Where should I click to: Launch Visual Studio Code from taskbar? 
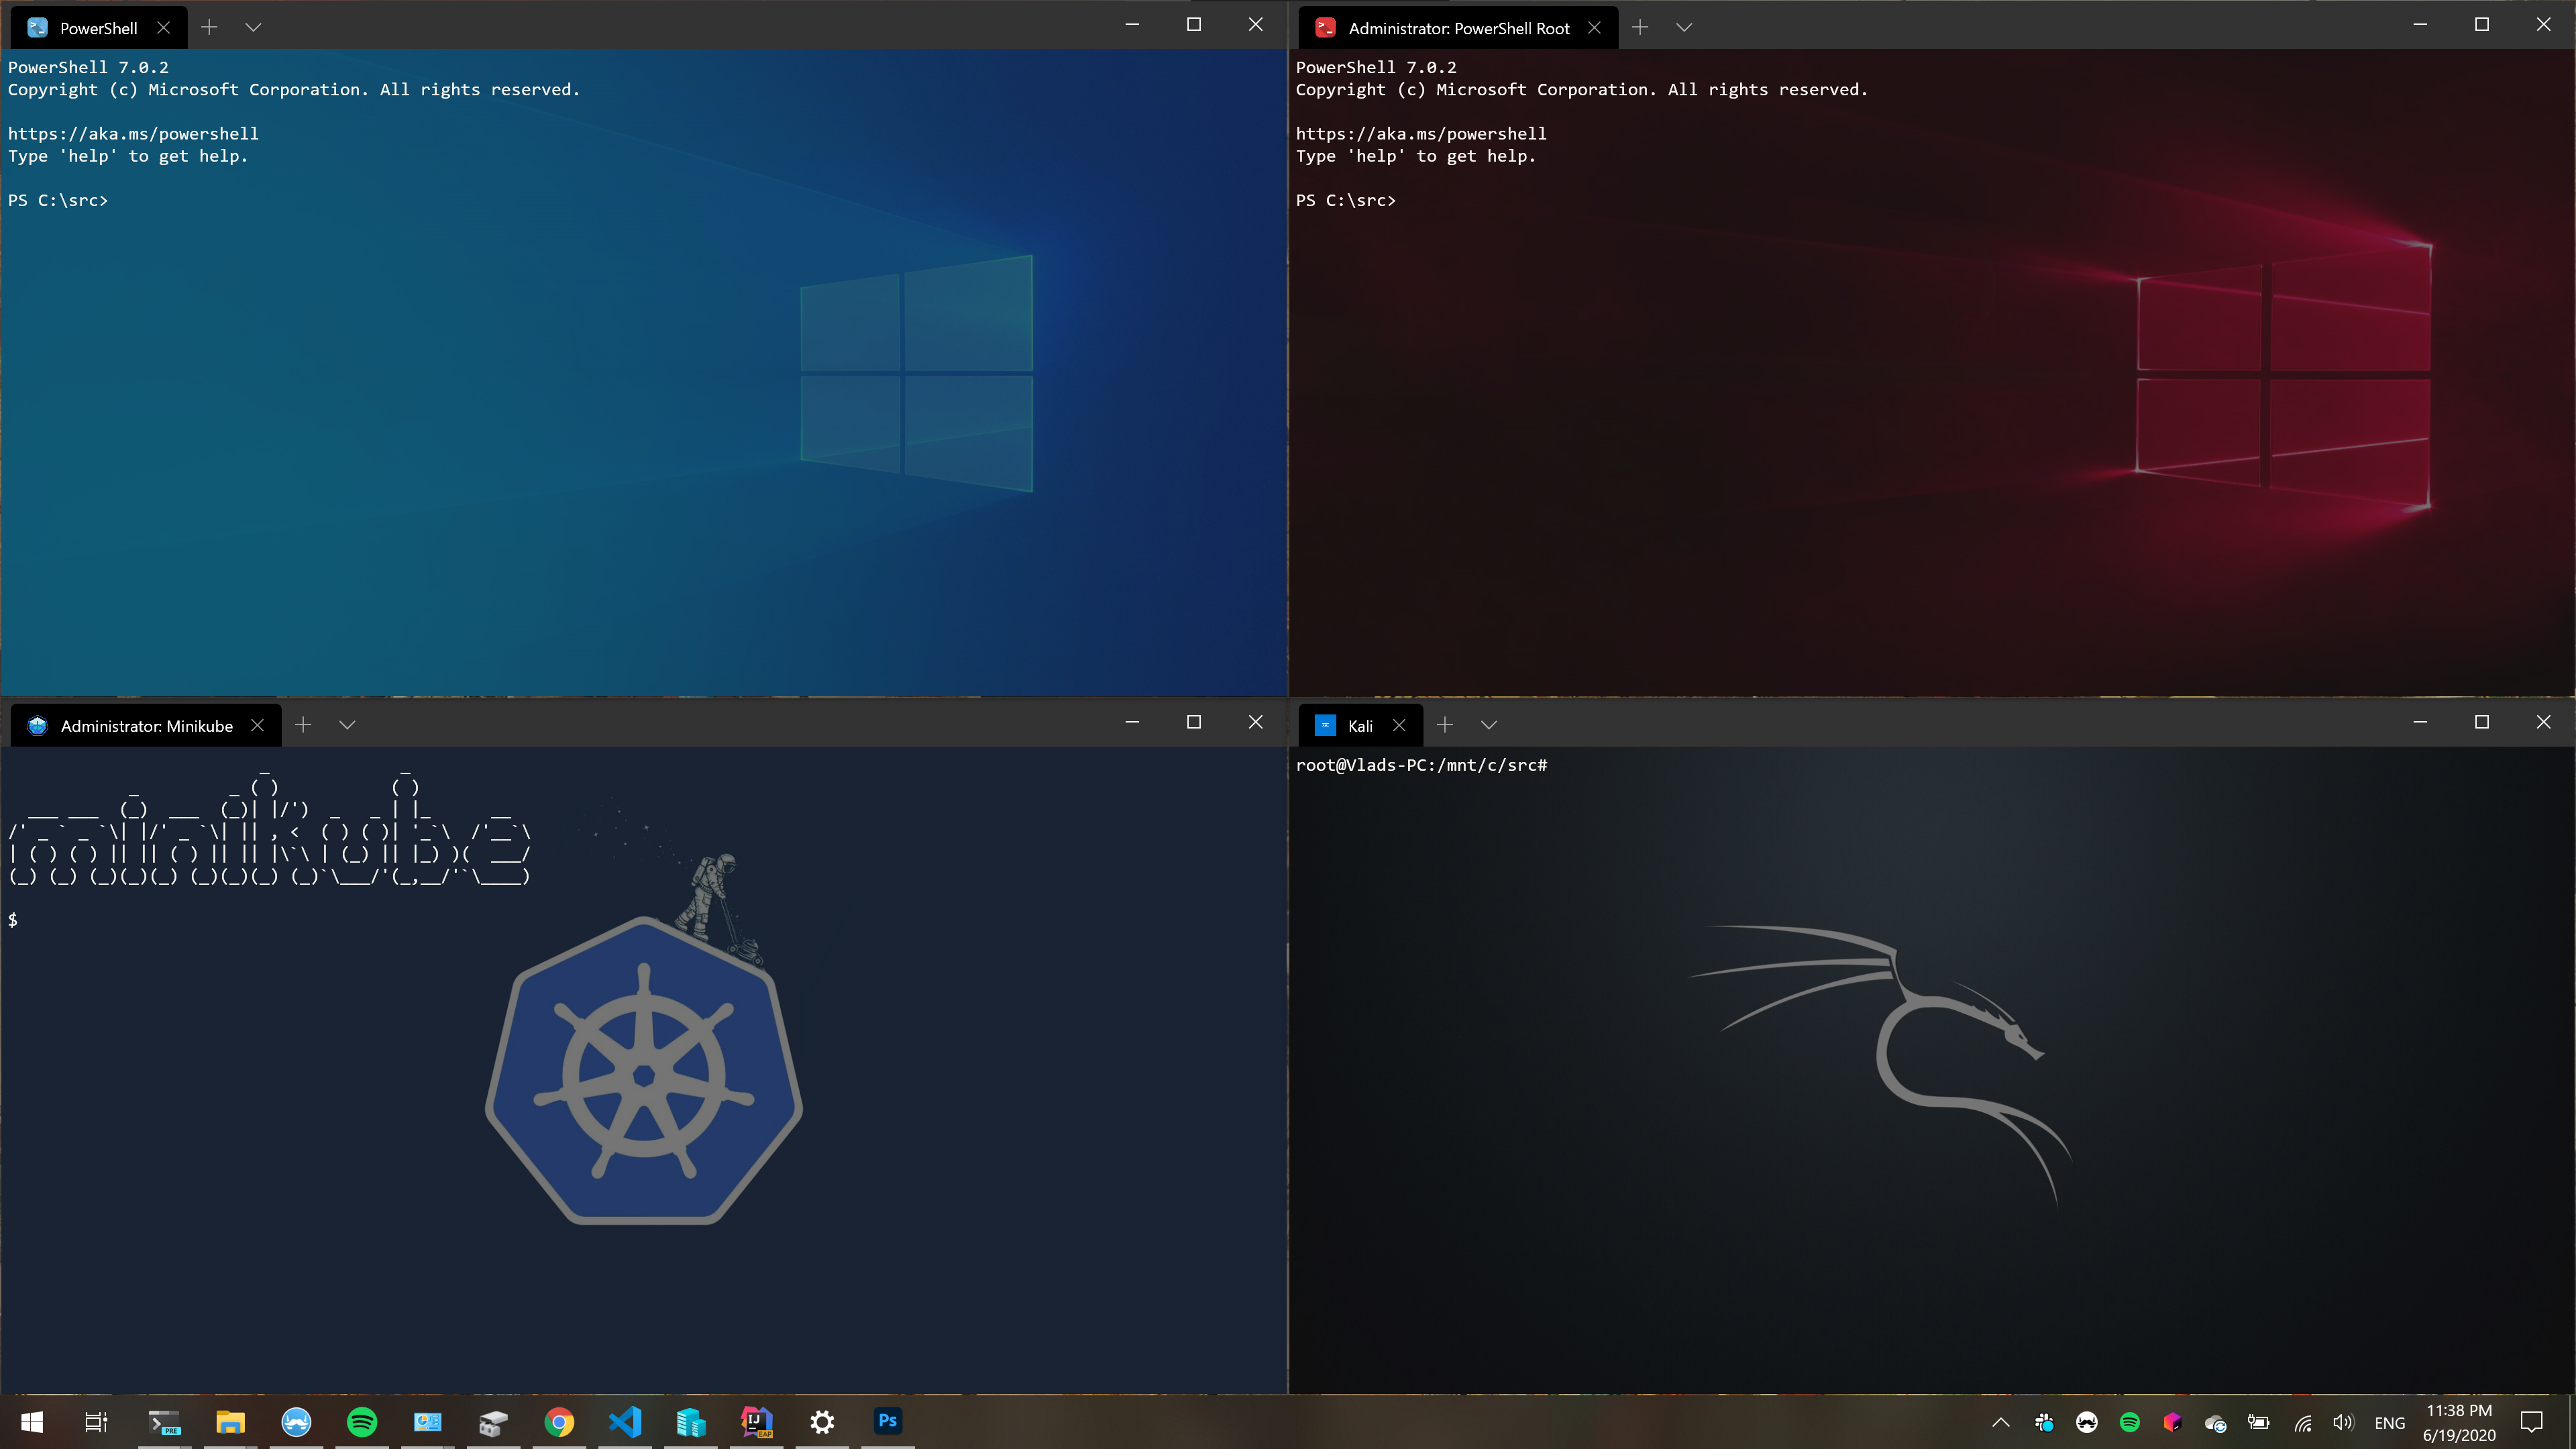pos(625,1422)
